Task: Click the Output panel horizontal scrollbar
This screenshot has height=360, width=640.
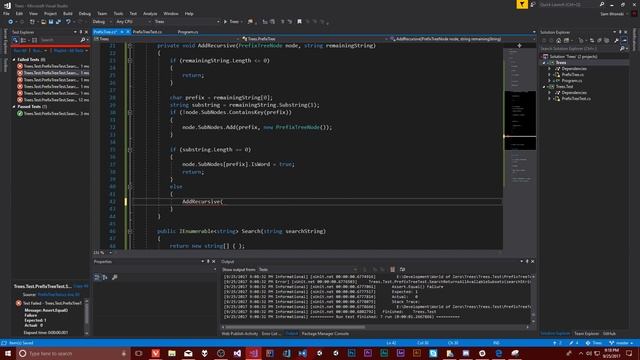Action: 375,327
